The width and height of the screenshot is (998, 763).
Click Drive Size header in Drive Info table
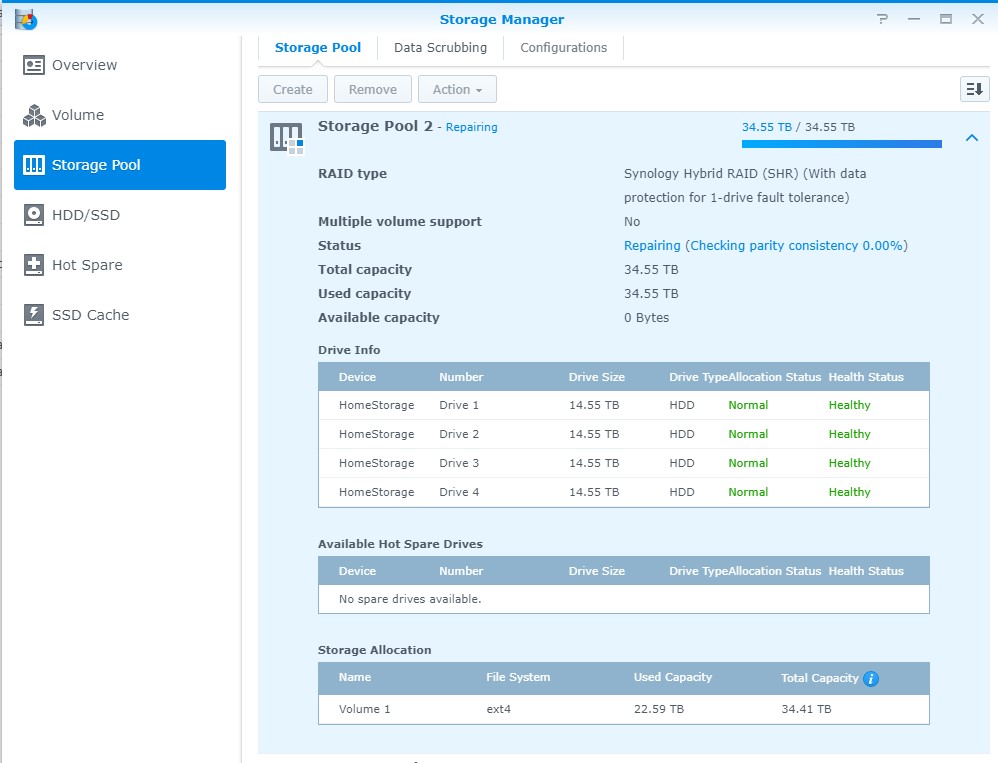click(596, 377)
